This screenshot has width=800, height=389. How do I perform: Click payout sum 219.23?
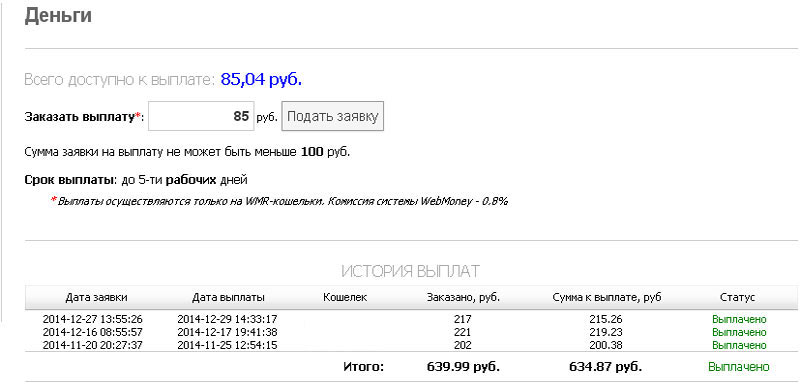click(x=605, y=332)
